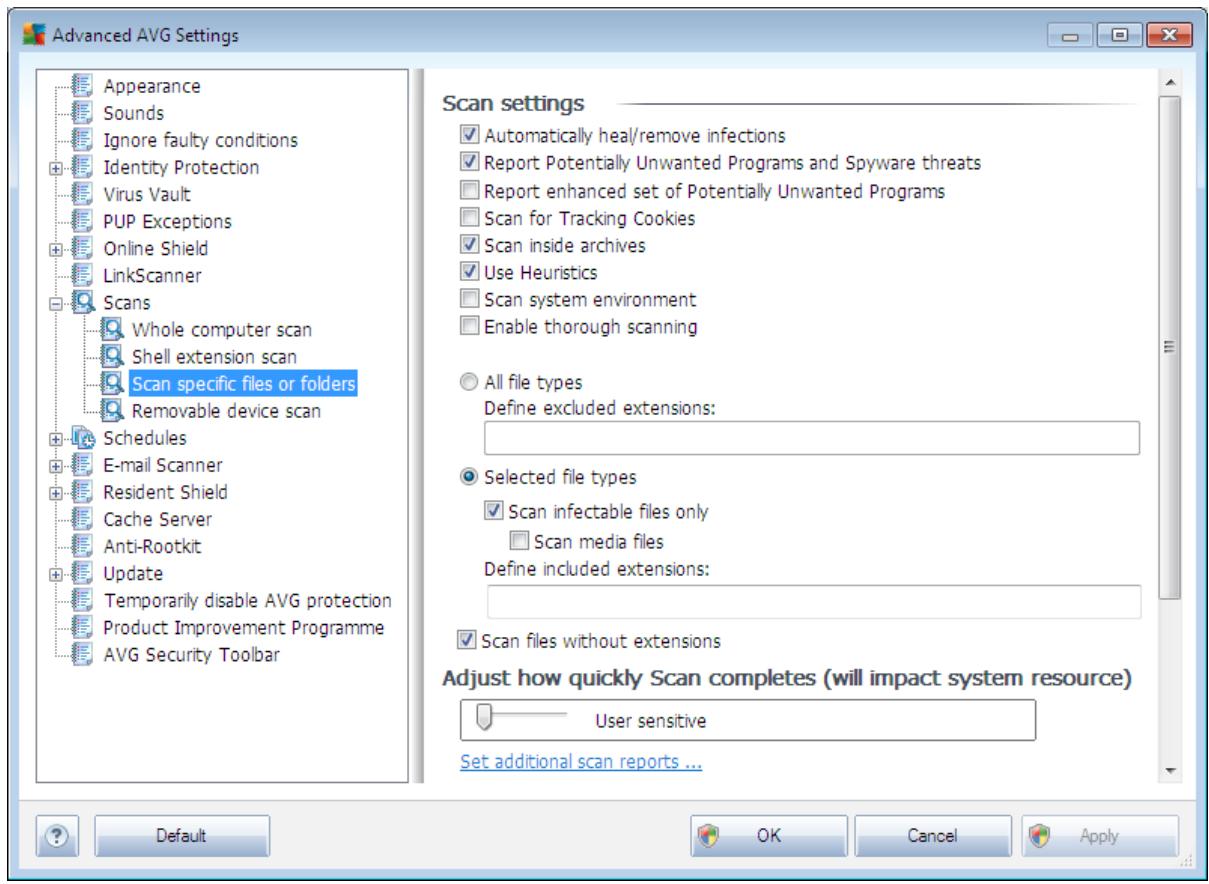Click the Cancel button
The height and width of the screenshot is (884, 1209).
[x=932, y=836]
